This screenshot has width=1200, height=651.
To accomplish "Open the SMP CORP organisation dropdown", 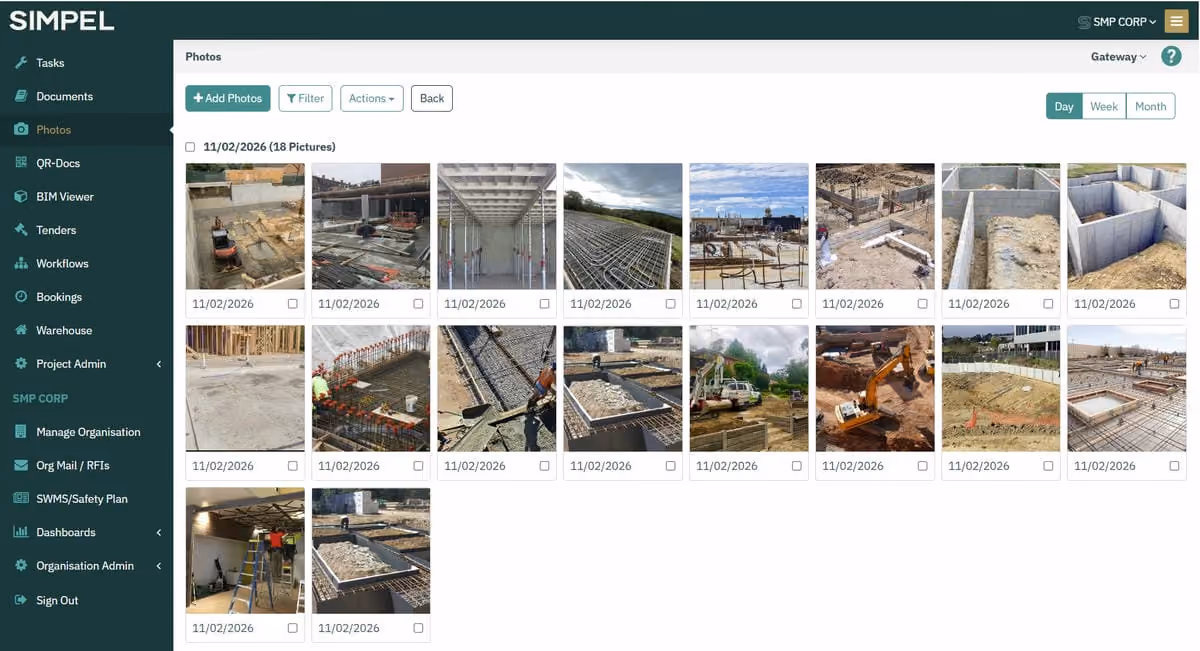I will pyautogui.click(x=1117, y=21).
